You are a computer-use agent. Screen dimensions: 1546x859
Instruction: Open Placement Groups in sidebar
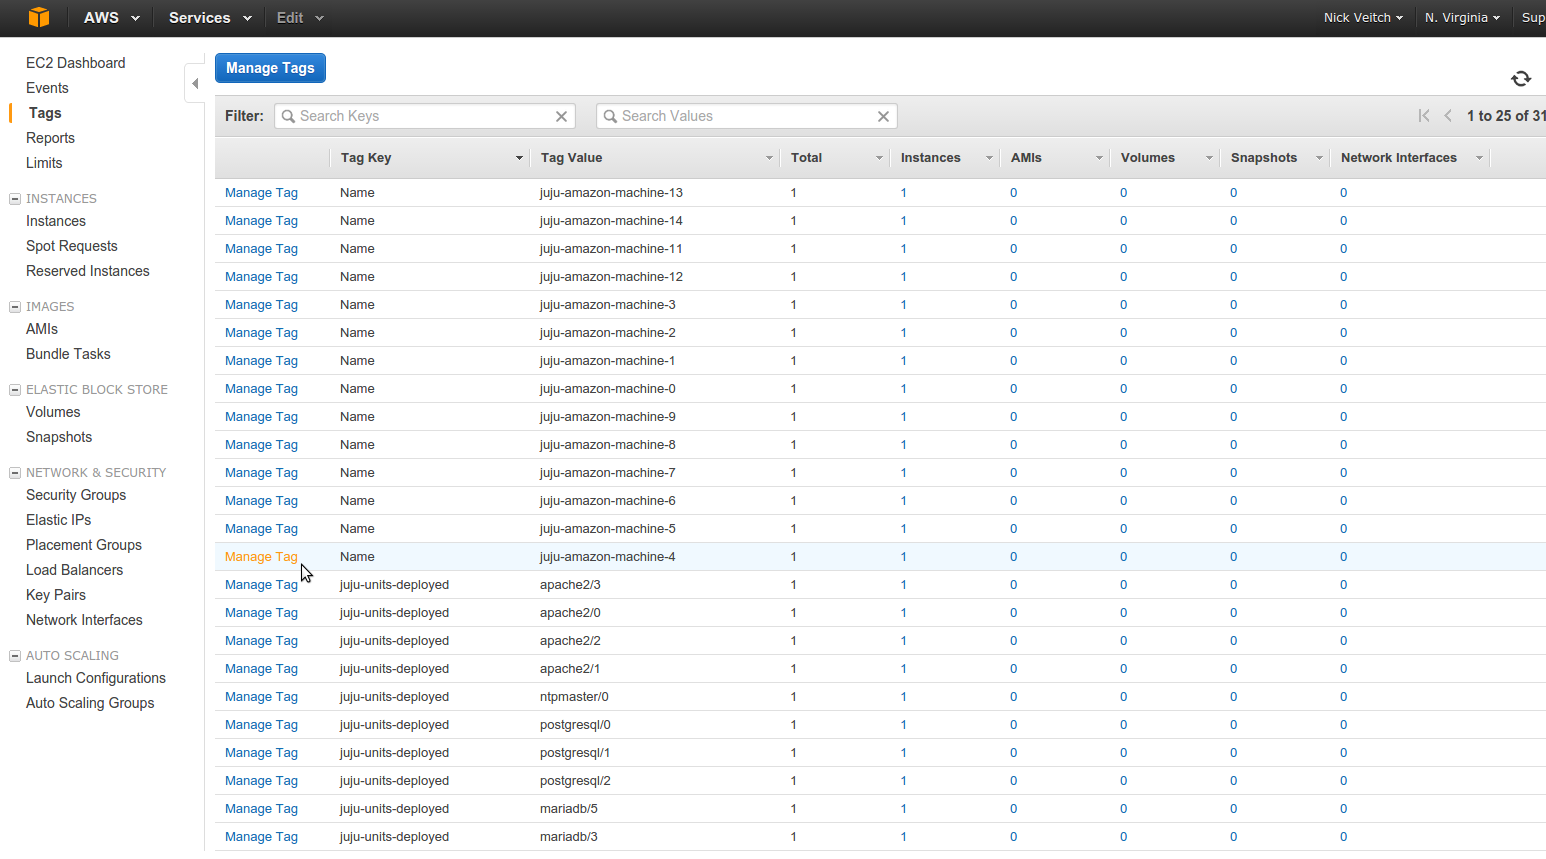pos(84,545)
